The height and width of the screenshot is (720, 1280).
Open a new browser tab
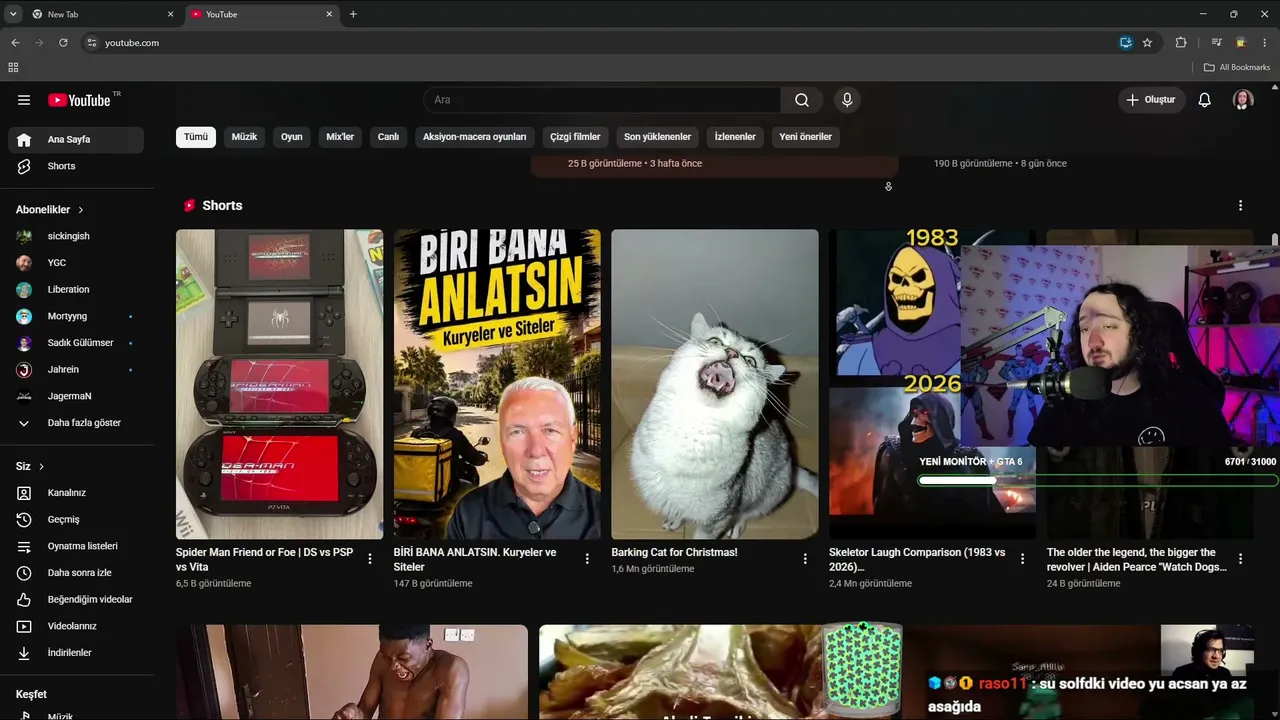click(353, 14)
